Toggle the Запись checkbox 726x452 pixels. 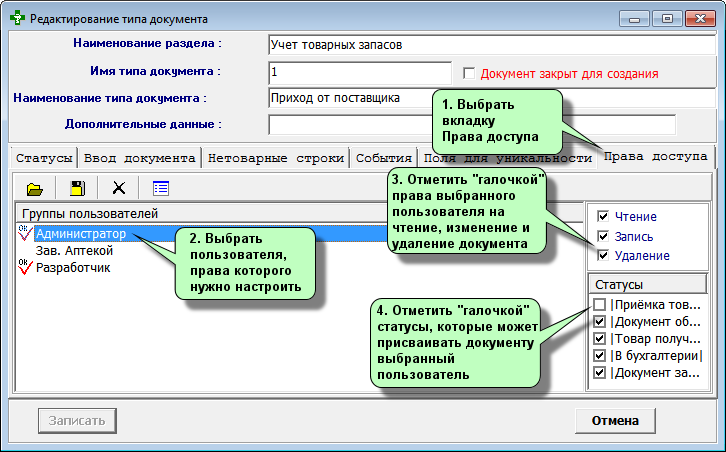click(603, 236)
